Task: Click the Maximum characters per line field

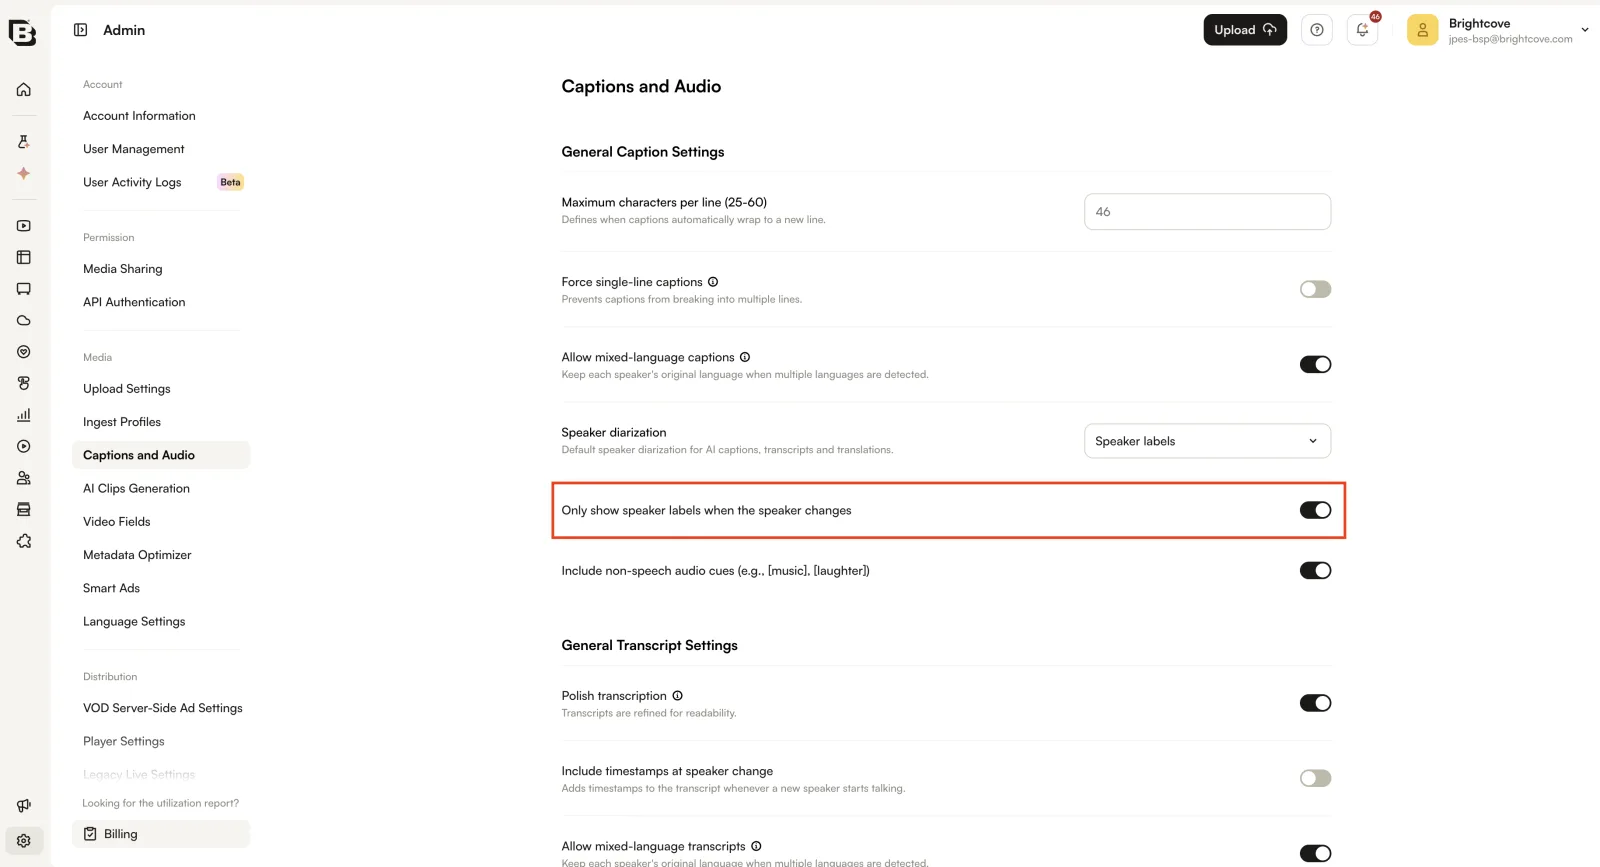Action: (1207, 212)
